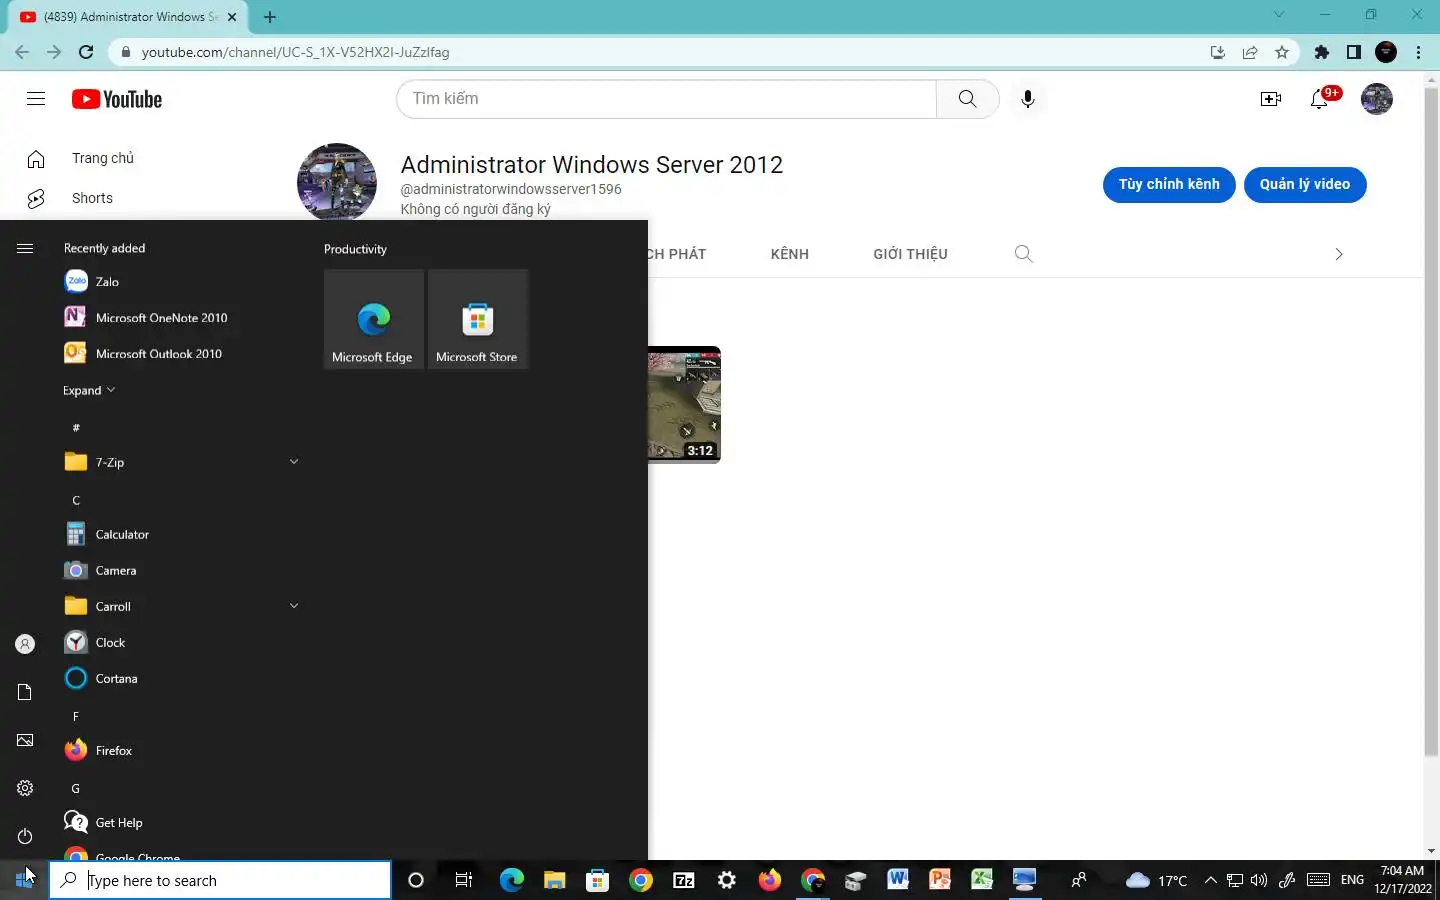Open the Chrome tab search dropdown

click(x=1279, y=15)
